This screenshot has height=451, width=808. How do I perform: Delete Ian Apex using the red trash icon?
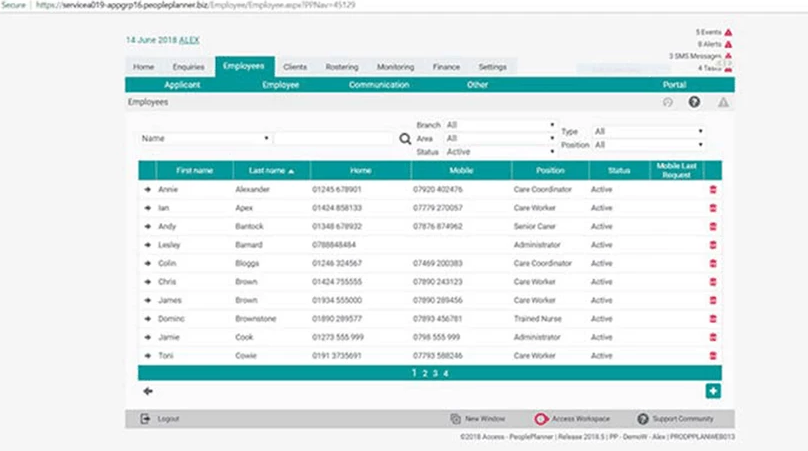pos(713,208)
